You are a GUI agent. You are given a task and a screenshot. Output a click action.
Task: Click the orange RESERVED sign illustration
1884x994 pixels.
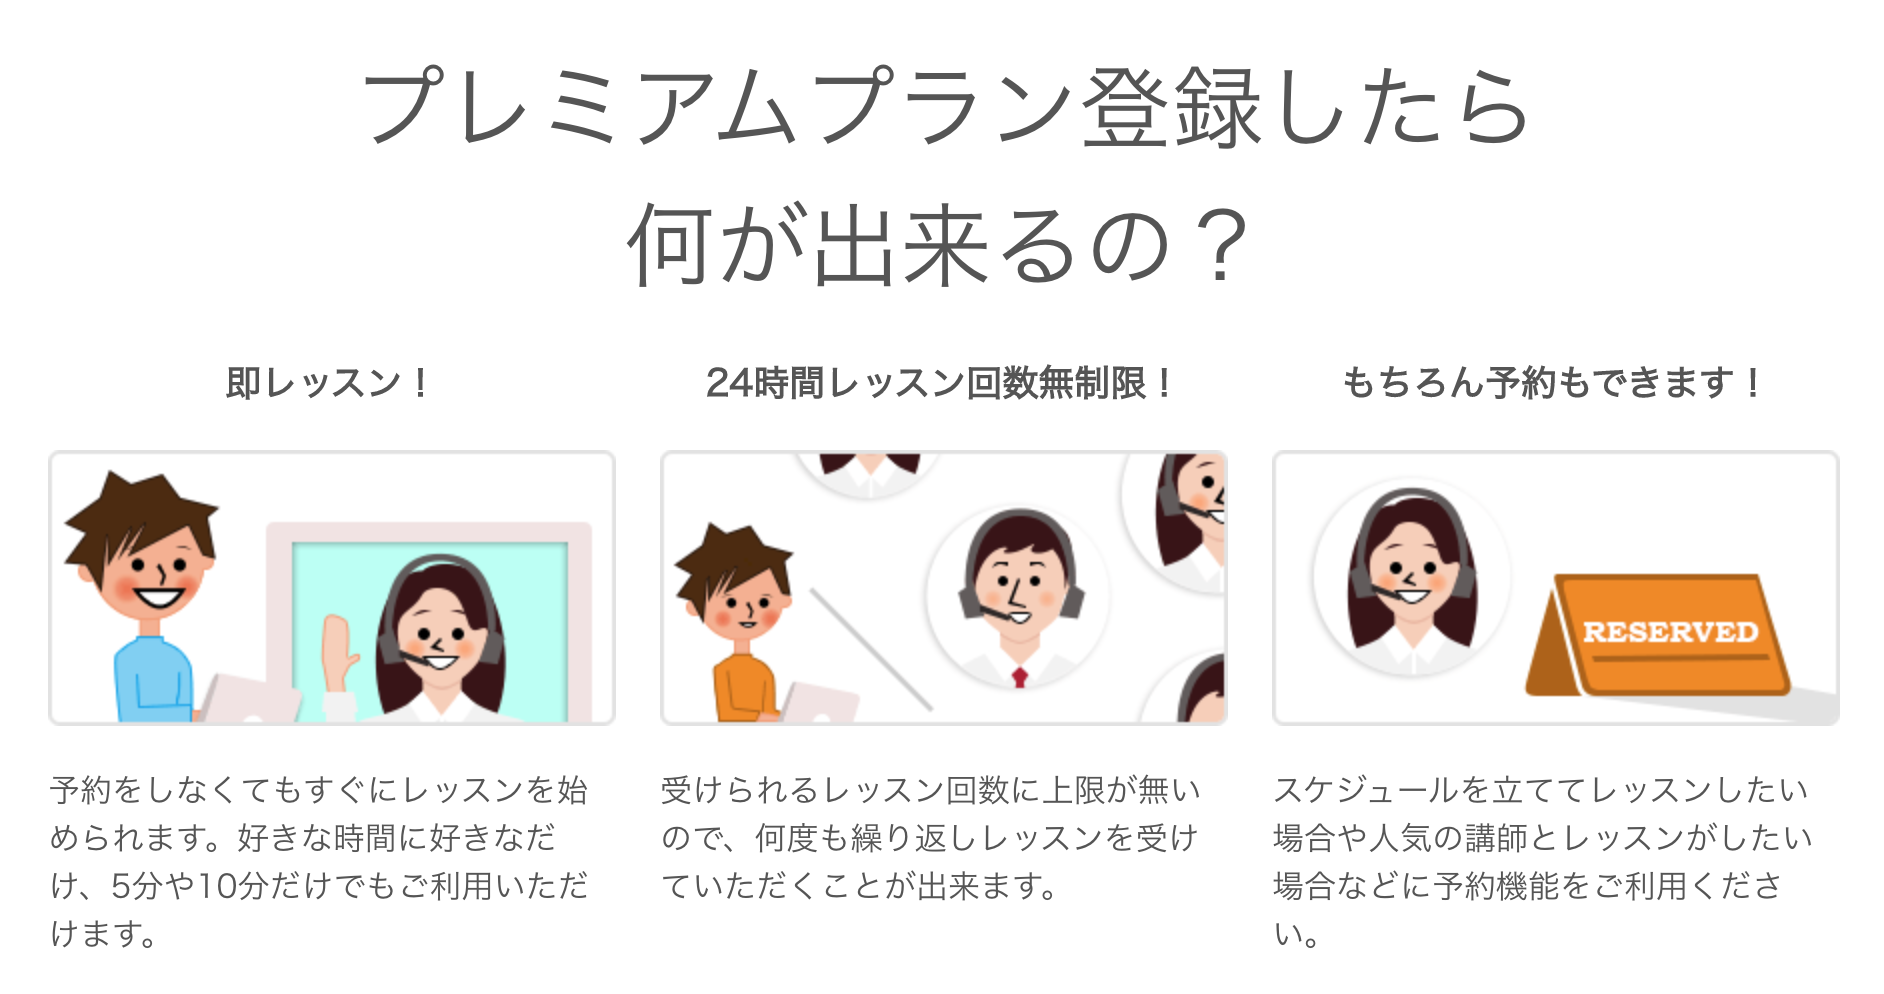pyautogui.click(x=1658, y=635)
